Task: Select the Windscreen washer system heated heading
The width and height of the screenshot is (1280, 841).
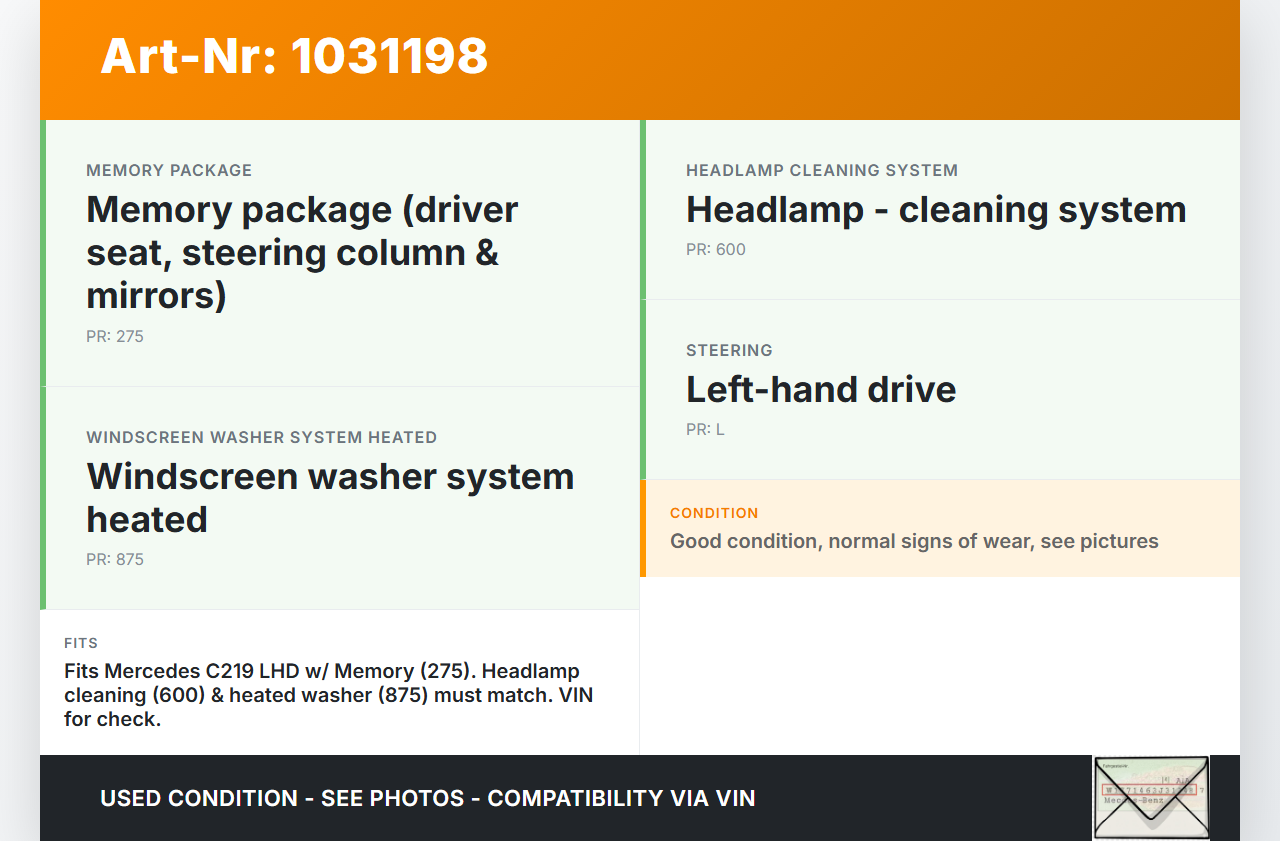Action: pyautogui.click(x=330, y=497)
